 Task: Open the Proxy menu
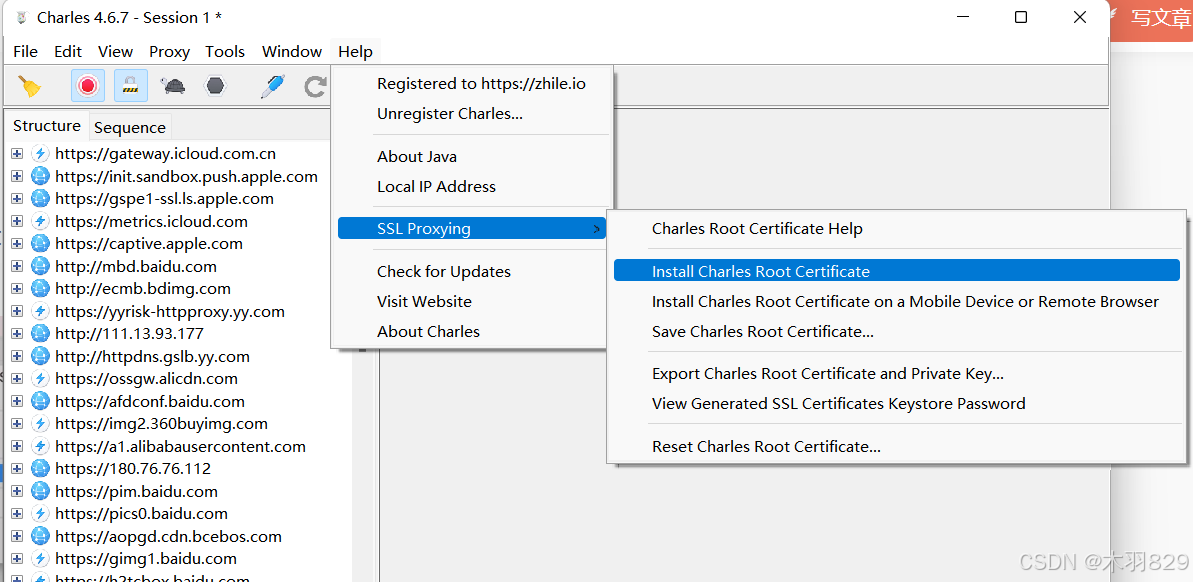pos(169,52)
